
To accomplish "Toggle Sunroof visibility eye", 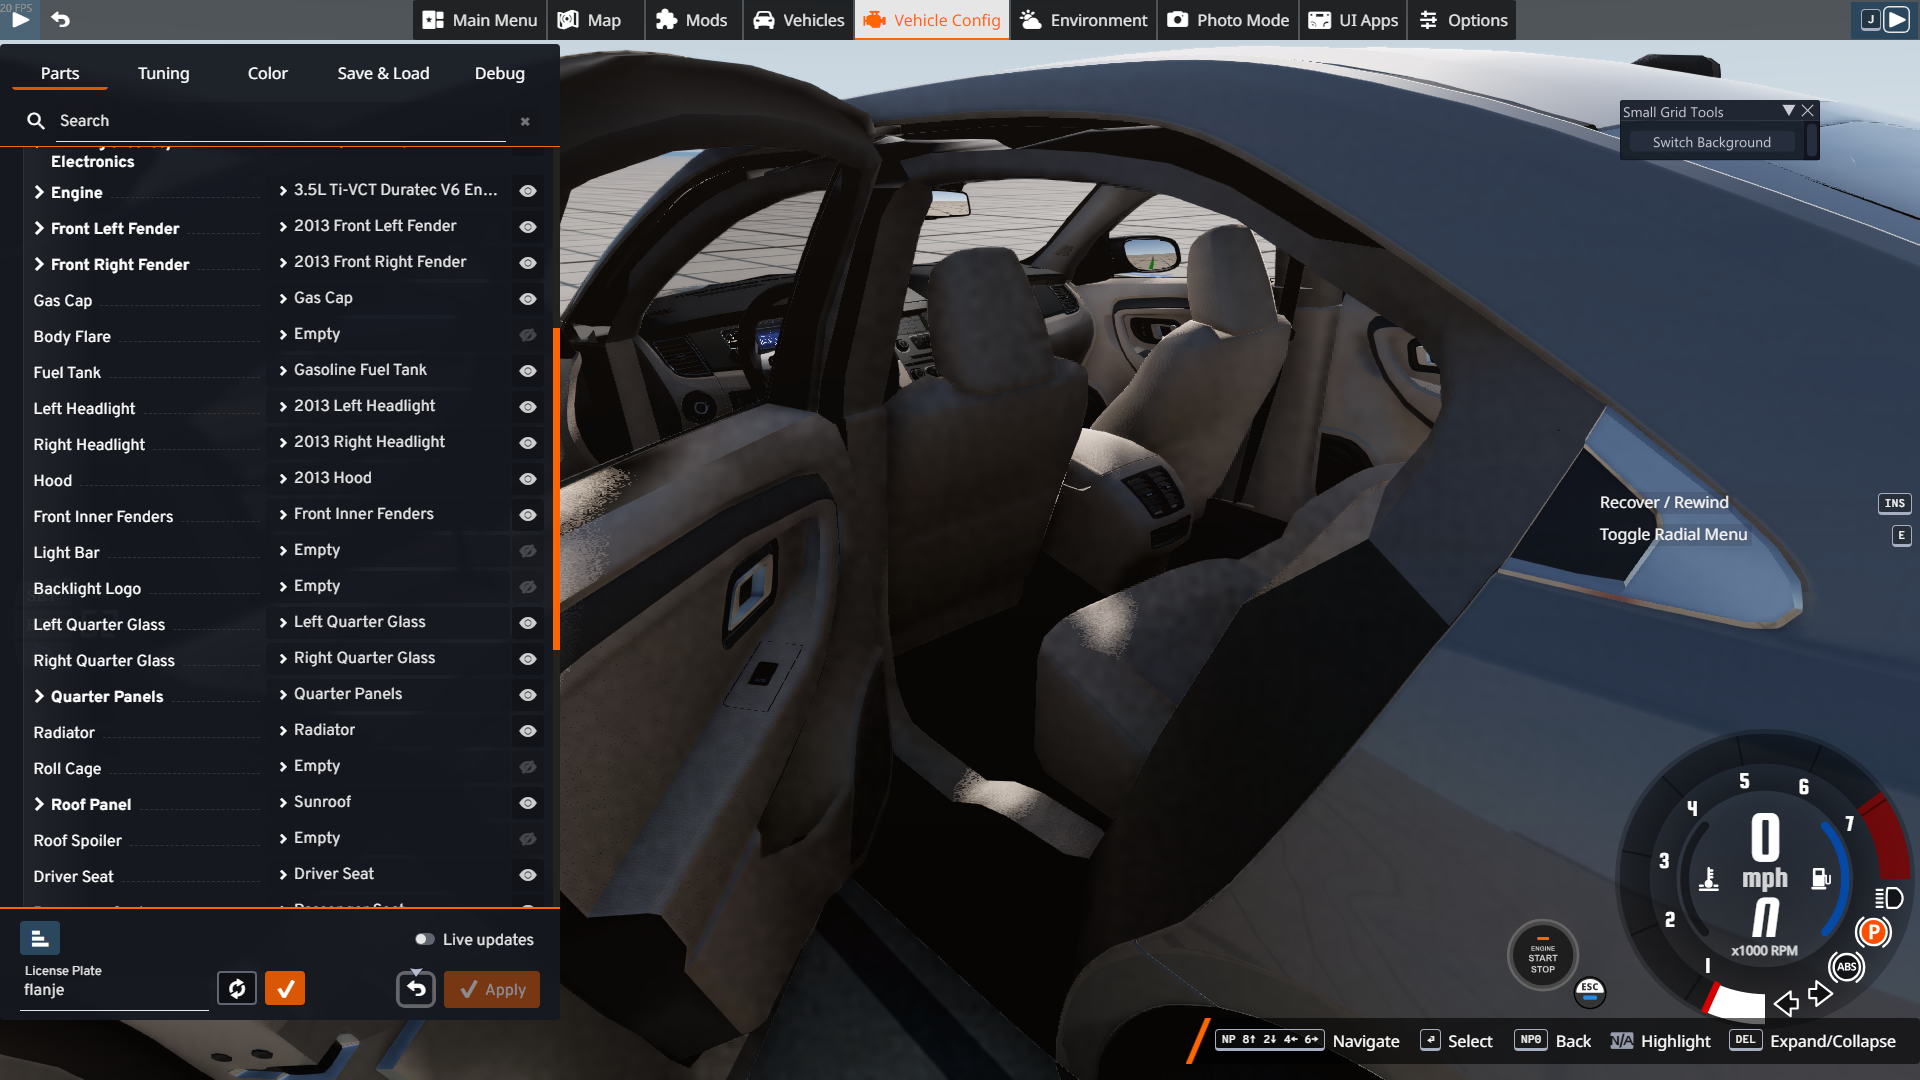I will (528, 803).
